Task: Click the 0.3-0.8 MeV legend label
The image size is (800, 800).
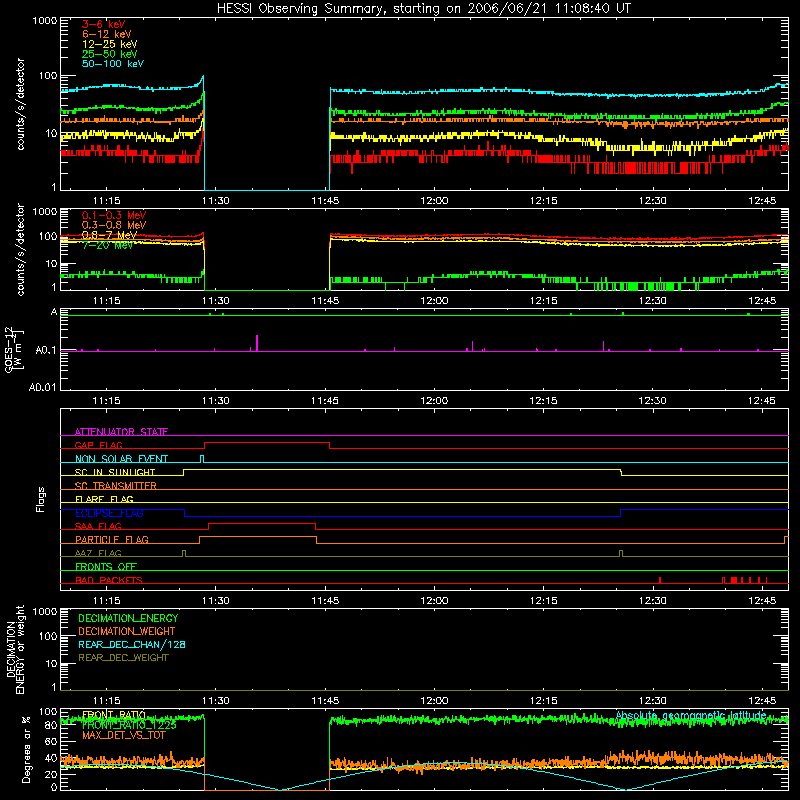Action: coord(114,225)
